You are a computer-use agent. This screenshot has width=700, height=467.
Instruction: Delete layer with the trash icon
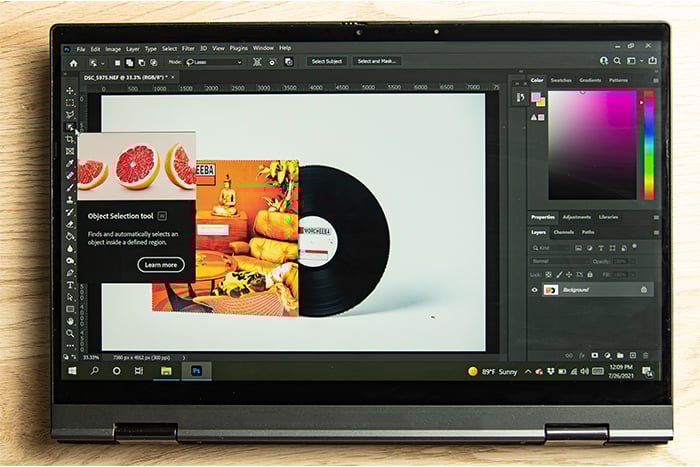point(646,355)
